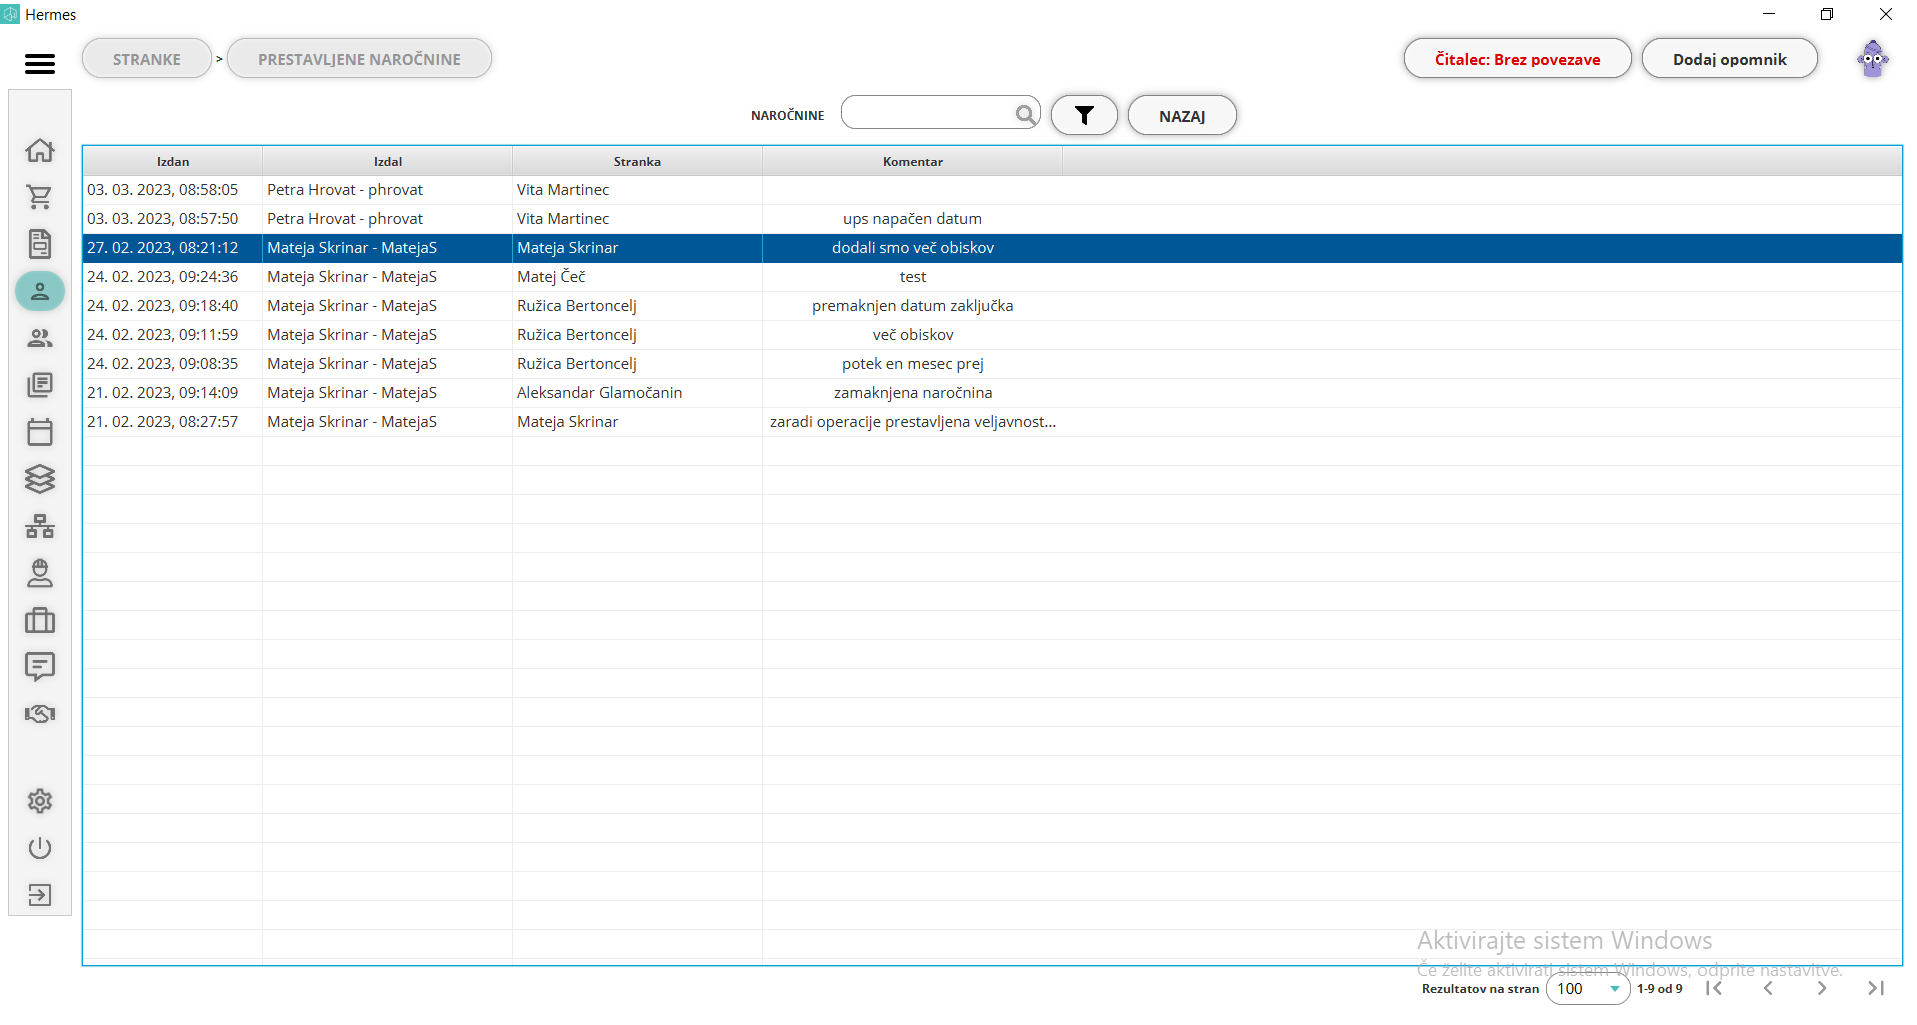Sort by the Izdal column header
Screen dimensions: 1917x1025
(388, 161)
